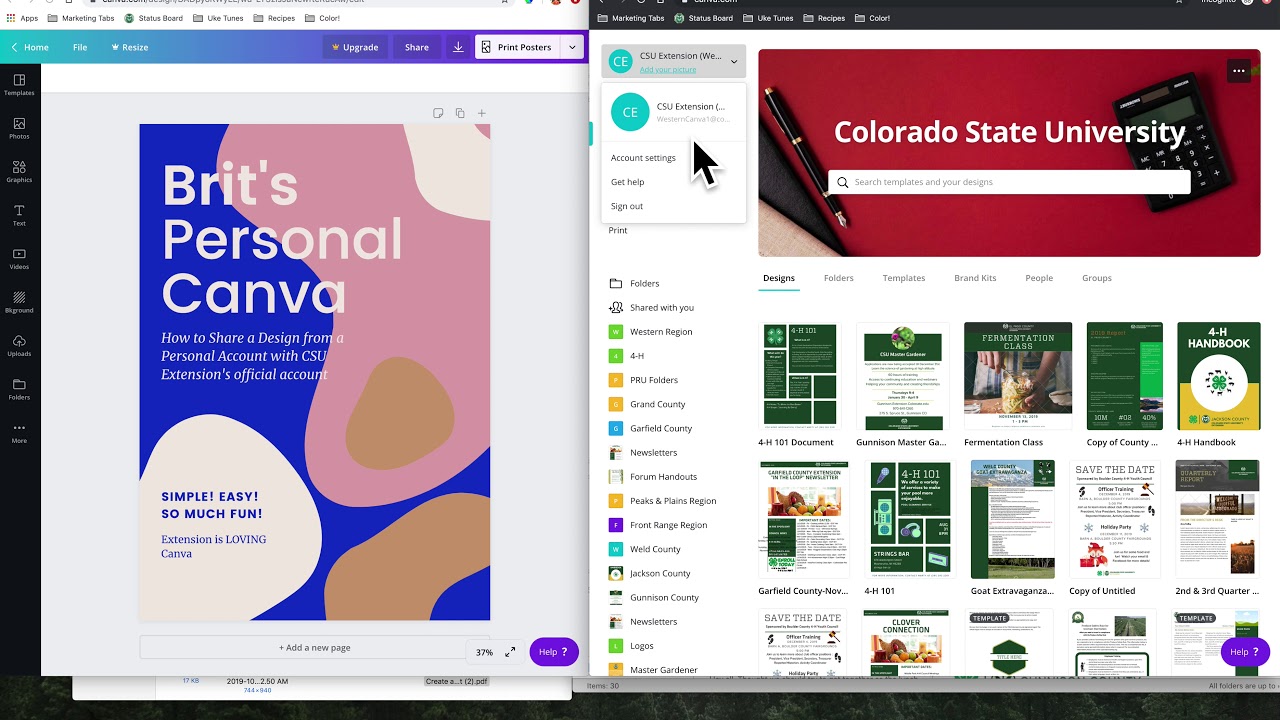1280x720 pixels.
Task: Click the Resize button in editor
Action: [130, 47]
